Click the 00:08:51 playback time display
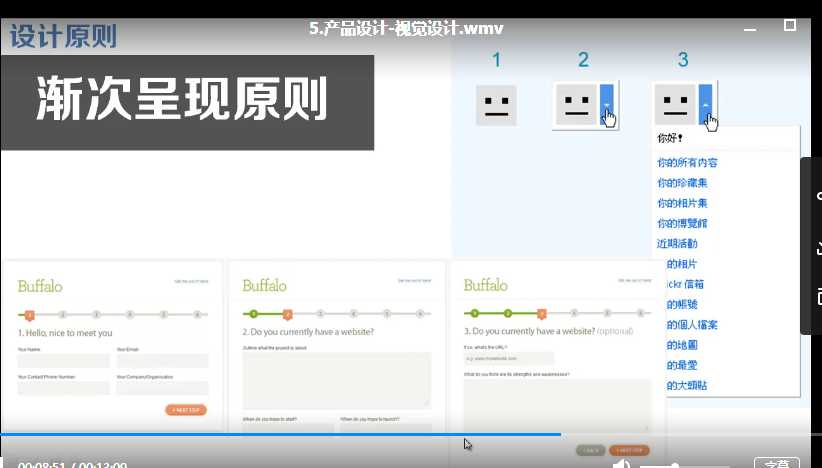 (44, 465)
